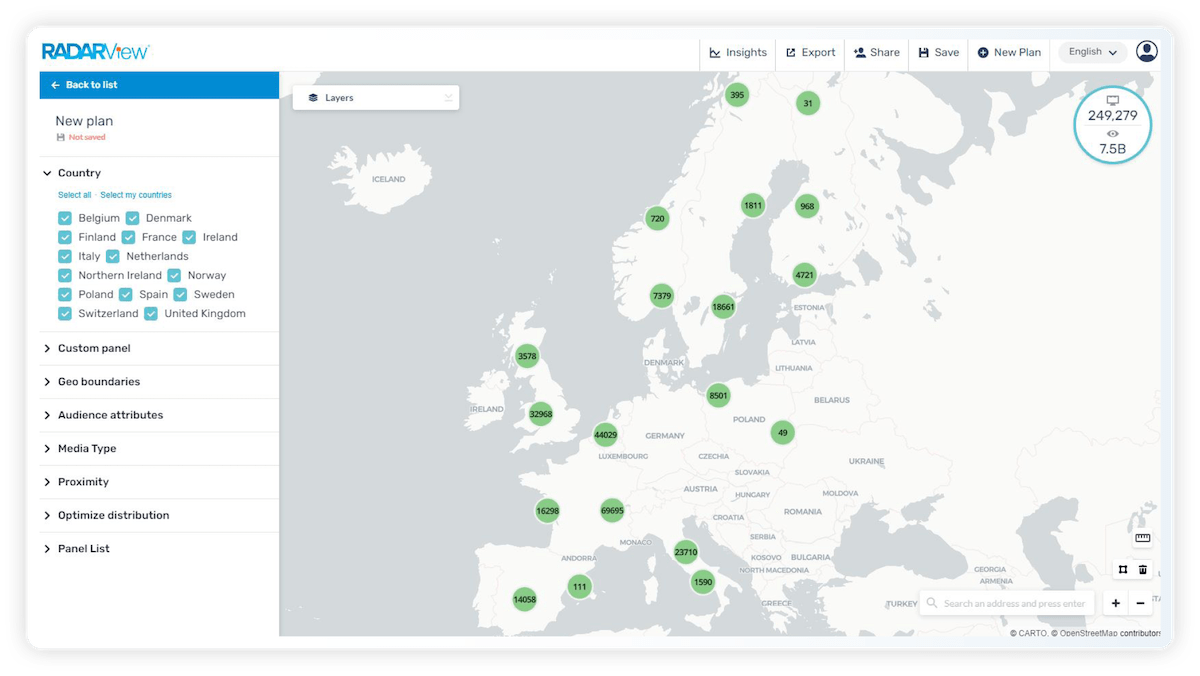This screenshot has width=1200, height=676.
Task: Click the ruler measure tool icon
Action: 1143,538
